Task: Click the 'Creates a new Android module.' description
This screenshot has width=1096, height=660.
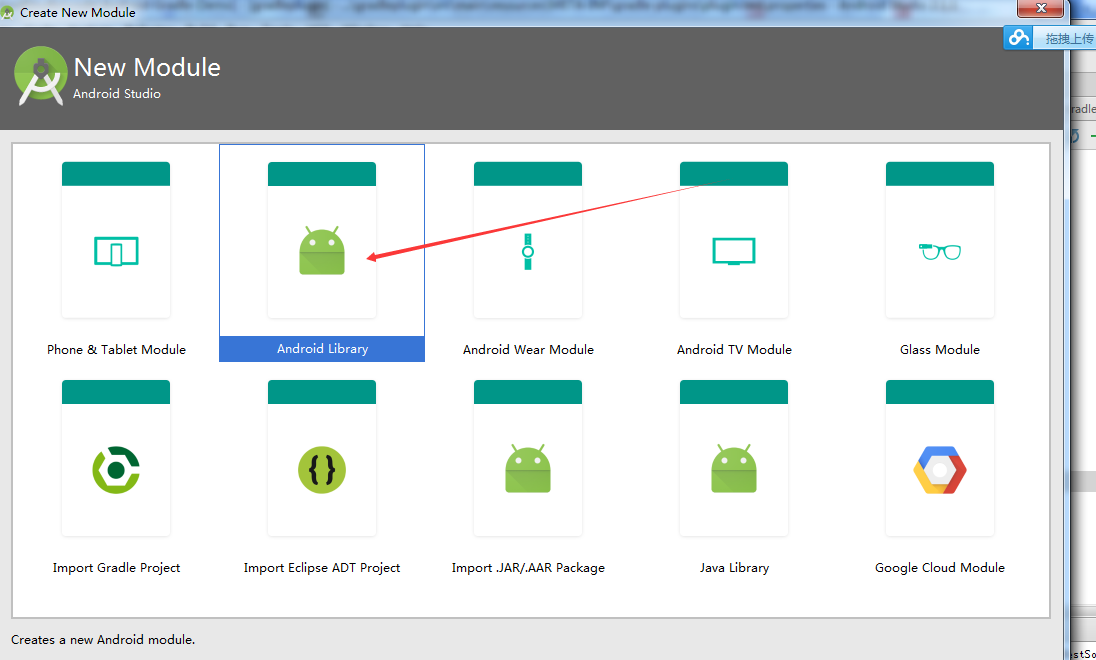Action: coord(103,640)
